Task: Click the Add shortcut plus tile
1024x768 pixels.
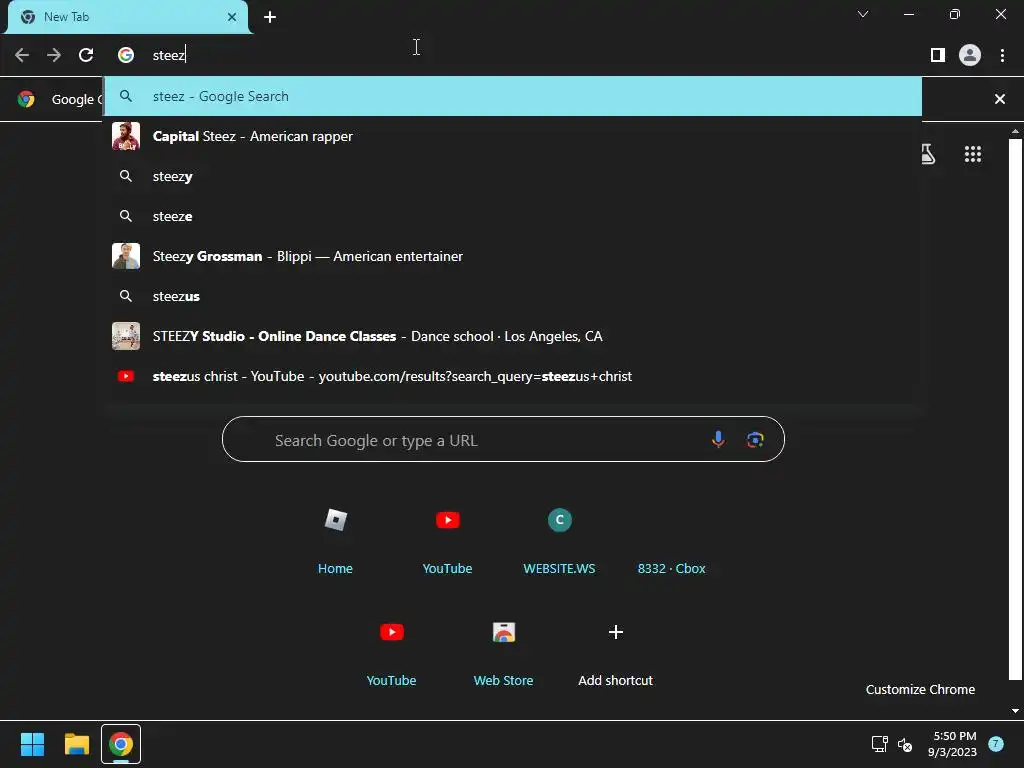Action: pyautogui.click(x=615, y=652)
